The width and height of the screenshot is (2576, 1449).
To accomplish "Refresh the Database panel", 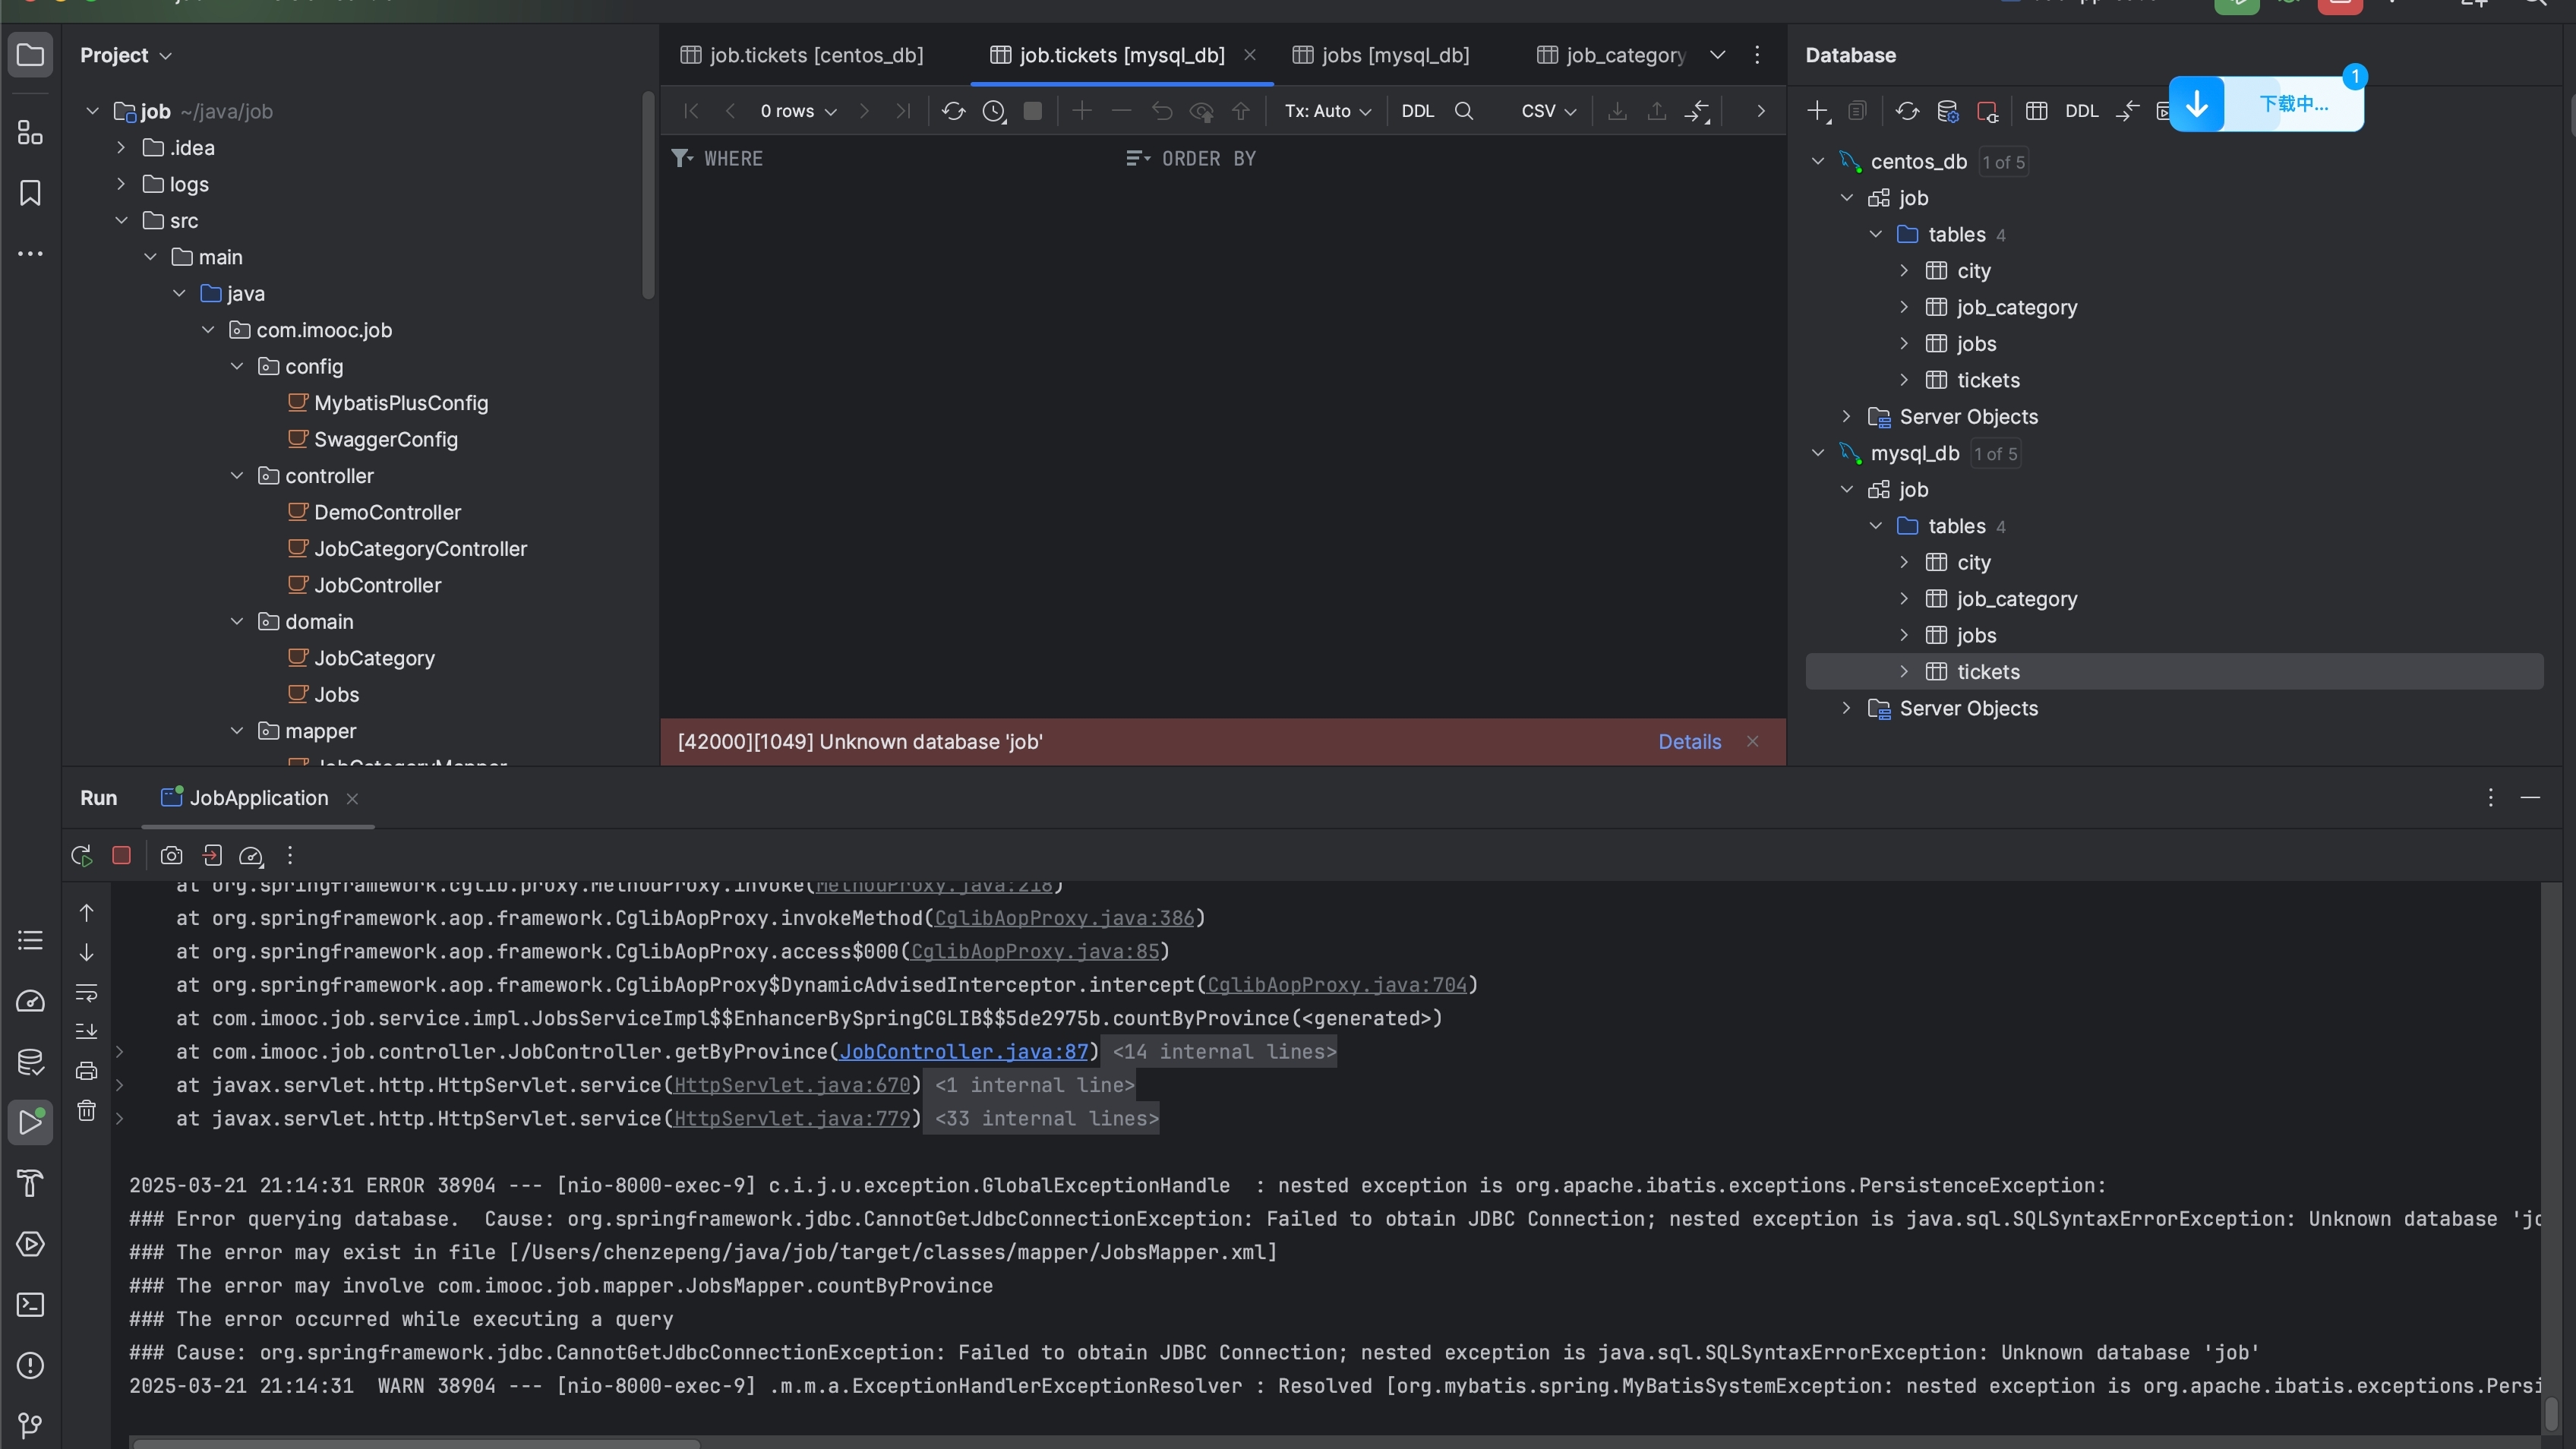I will (1907, 111).
